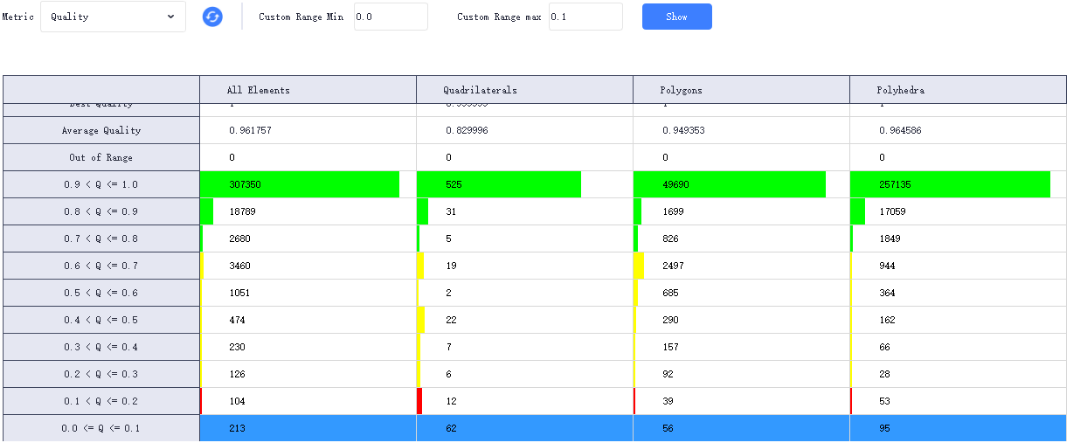This screenshot has width=1080, height=442.
Task: Click the 0.3 < Q <= 0.4 row label
Action: tap(101, 347)
